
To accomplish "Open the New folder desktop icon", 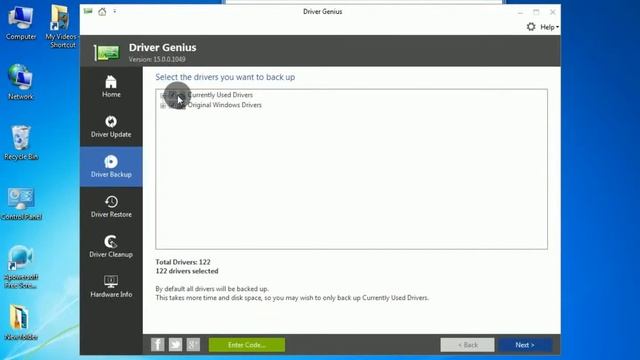I will coord(21,322).
